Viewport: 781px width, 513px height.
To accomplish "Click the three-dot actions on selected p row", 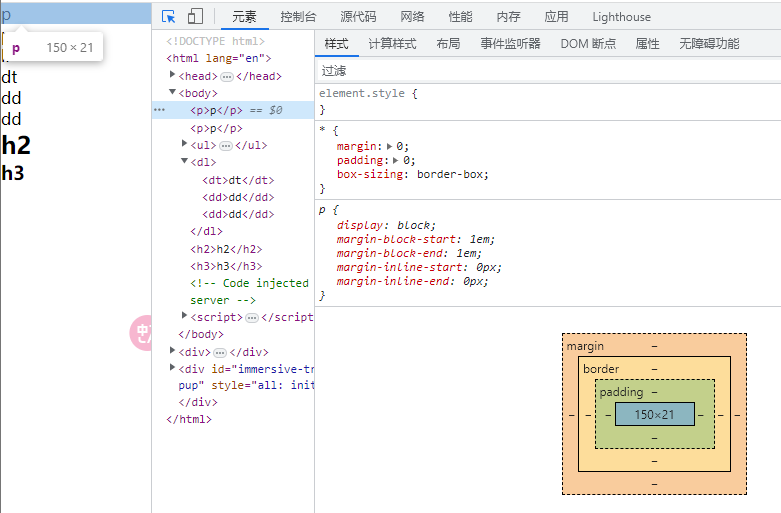I will pos(159,110).
